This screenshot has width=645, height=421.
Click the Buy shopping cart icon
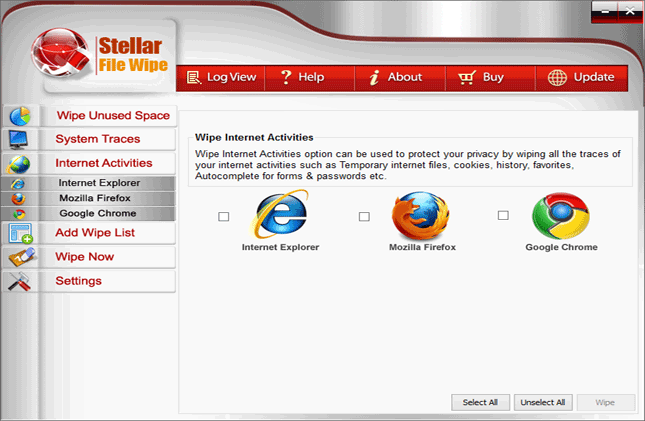467,77
